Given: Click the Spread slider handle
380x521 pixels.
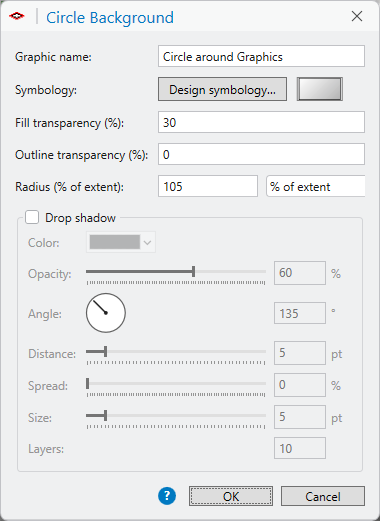Looking at the screenshot, I should [x=88, y=383].
